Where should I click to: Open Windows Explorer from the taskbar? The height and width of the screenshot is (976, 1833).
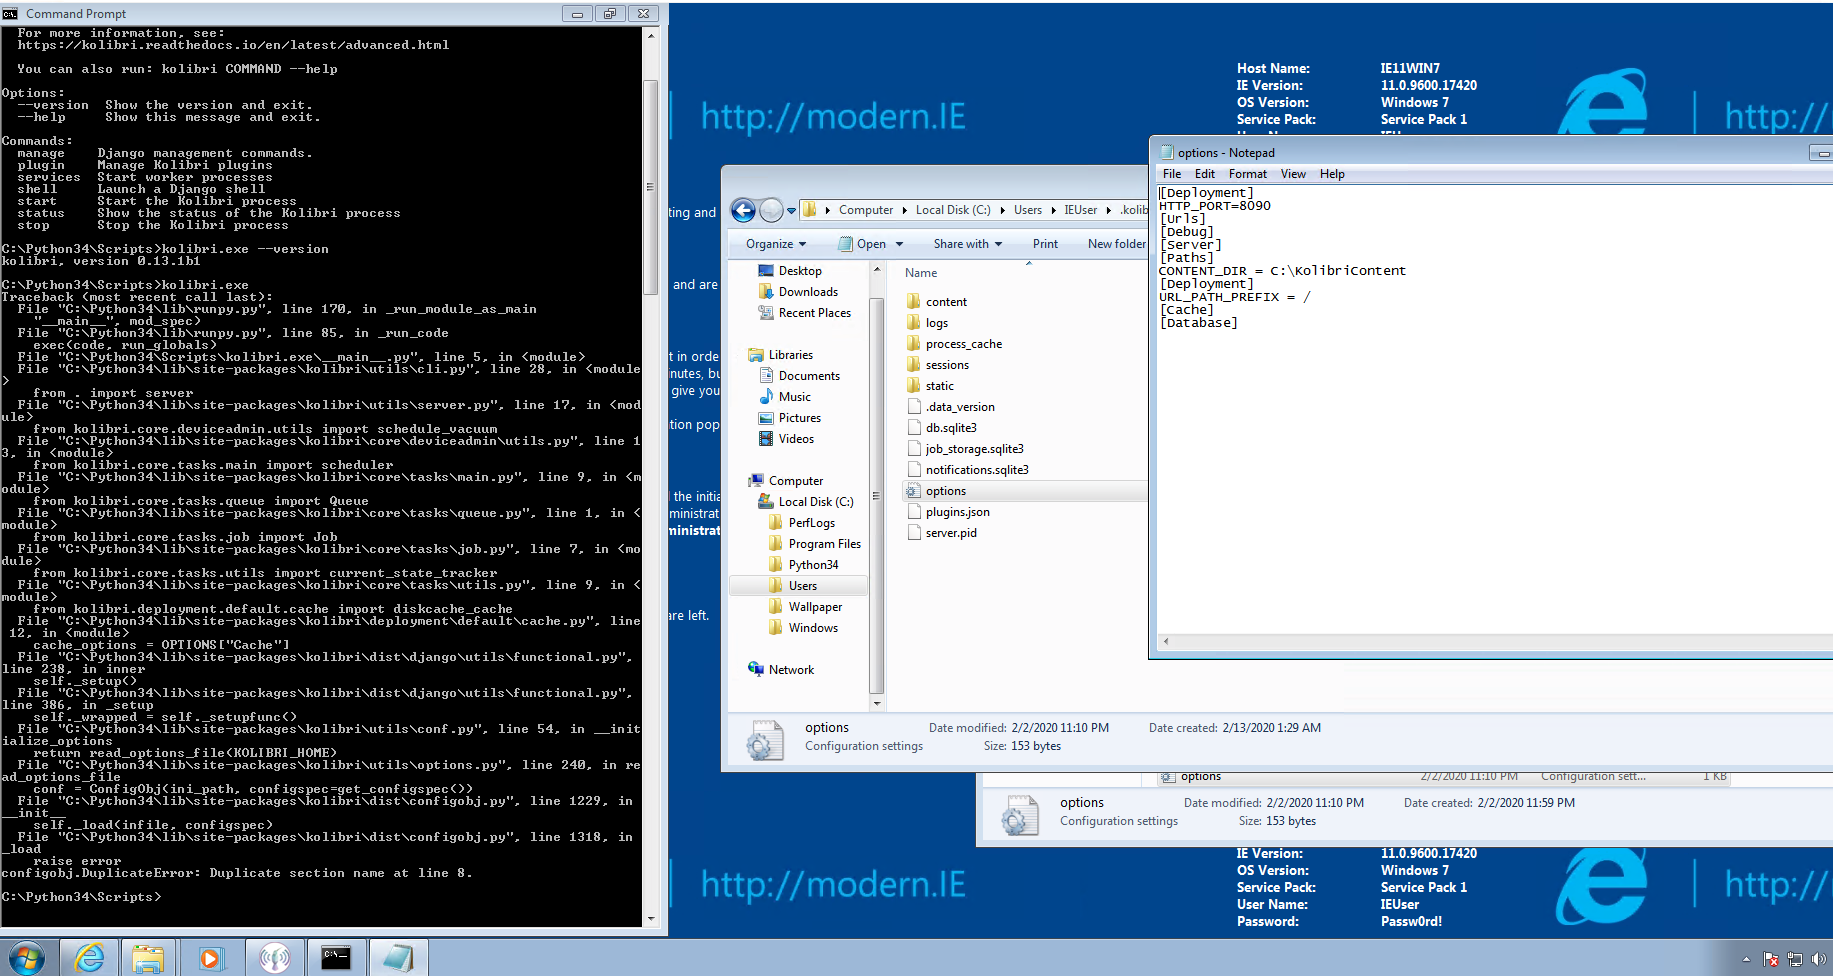click(148, 957)
